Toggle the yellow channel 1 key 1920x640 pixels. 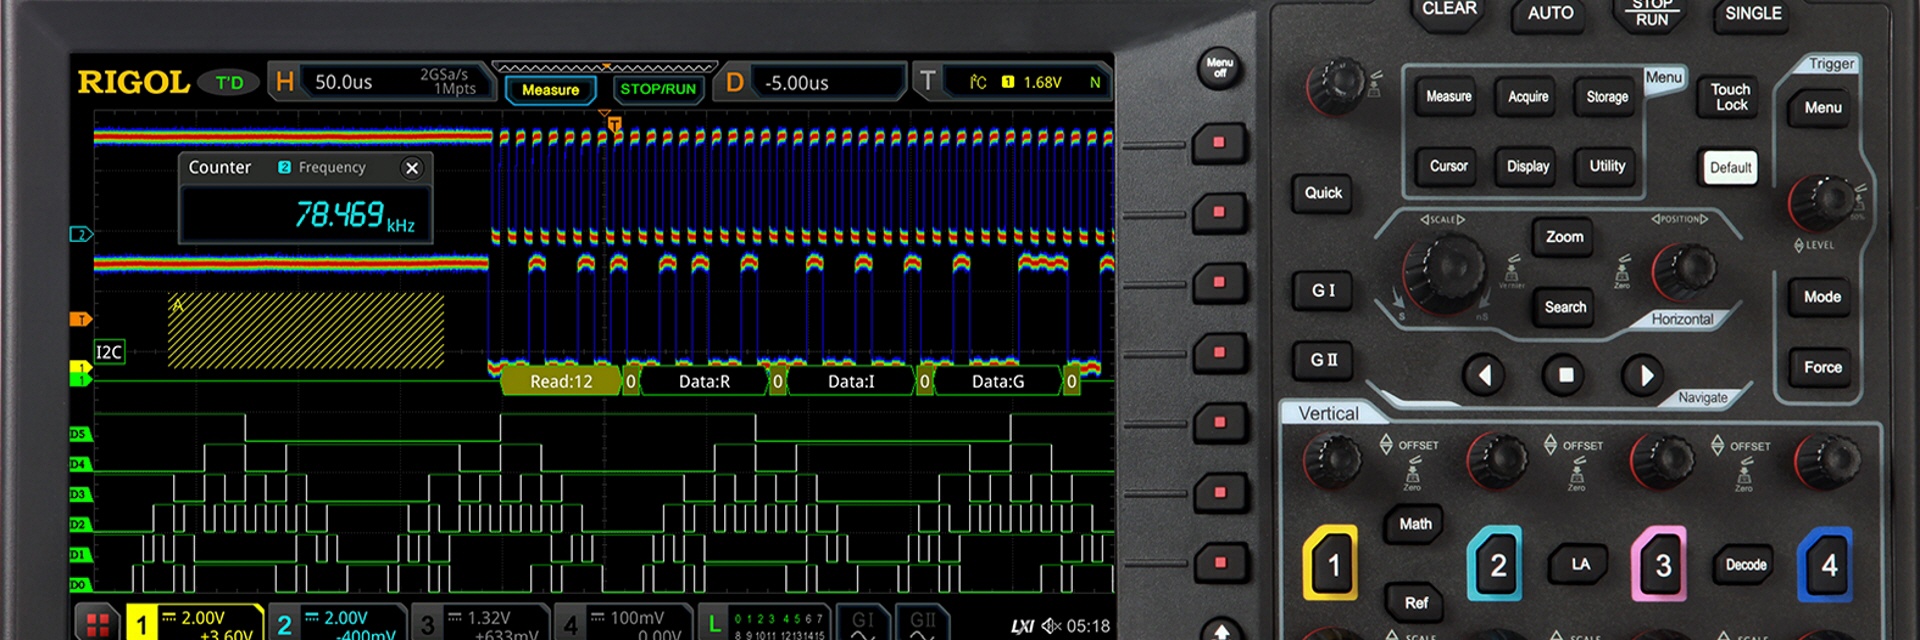1331,563
